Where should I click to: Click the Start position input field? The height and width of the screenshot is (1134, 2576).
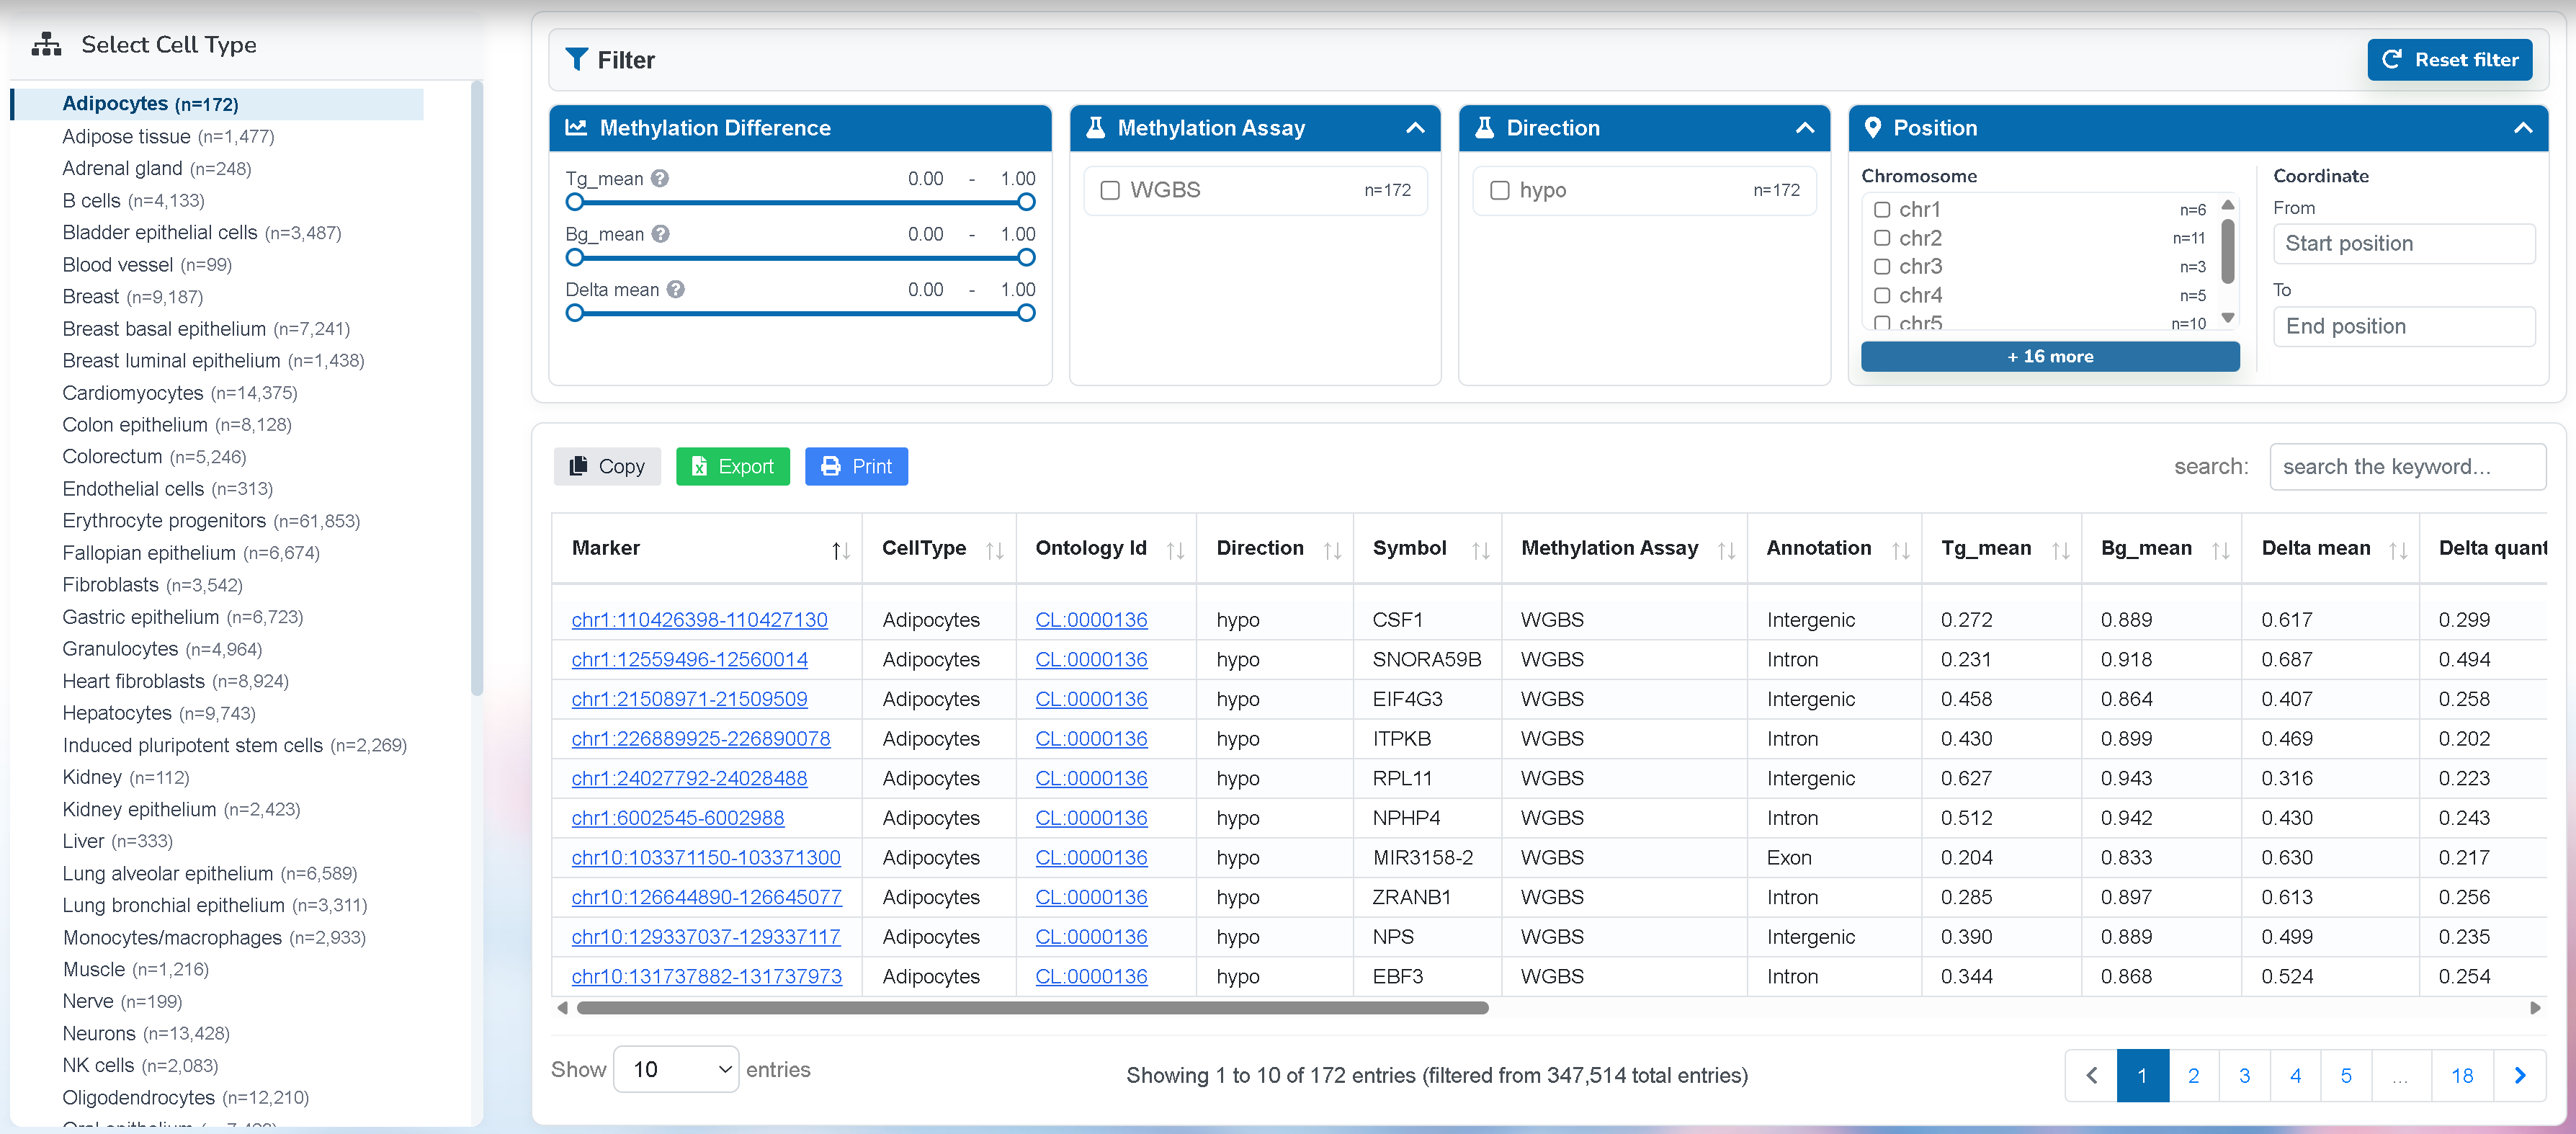2403,244
